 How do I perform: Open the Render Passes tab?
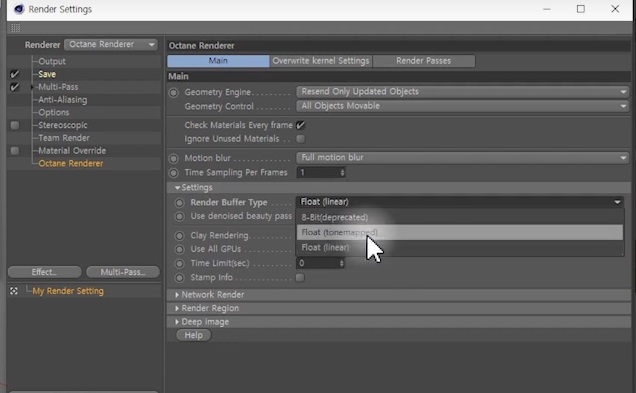(423, 61)
